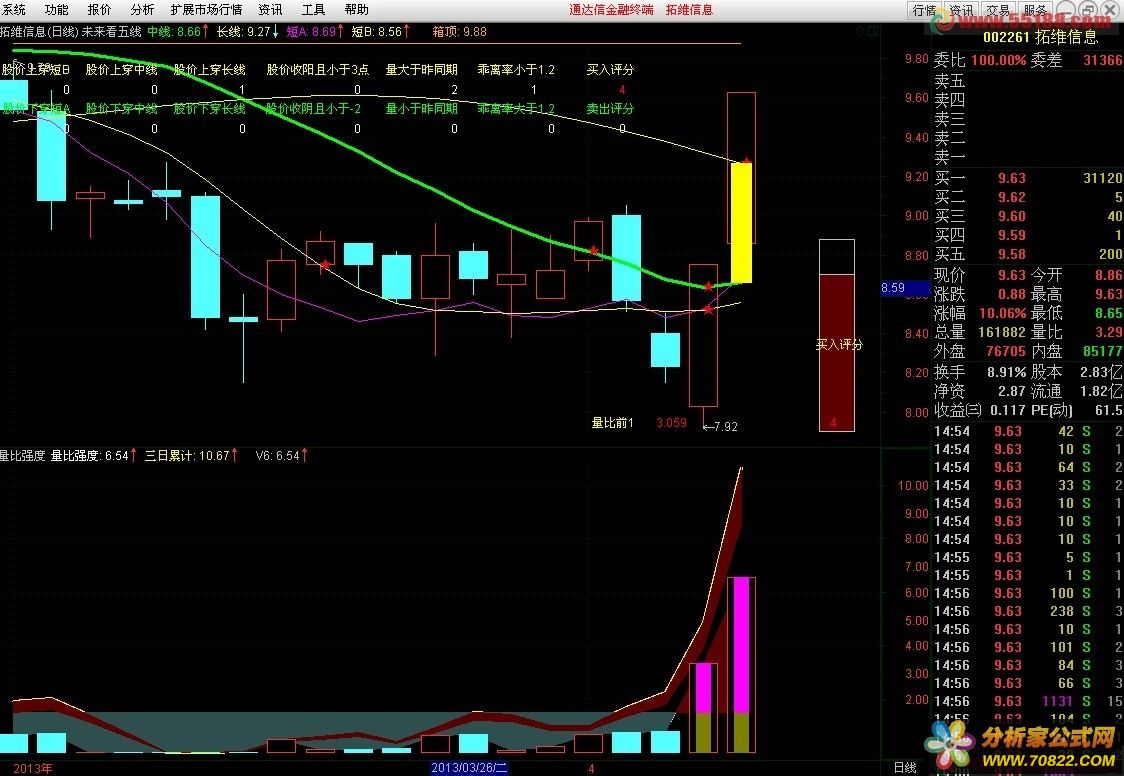Click stock code 002261 in quote panel
Image resolution: width=1124 pixels, height=776 pixels.
click(1006, 37)
